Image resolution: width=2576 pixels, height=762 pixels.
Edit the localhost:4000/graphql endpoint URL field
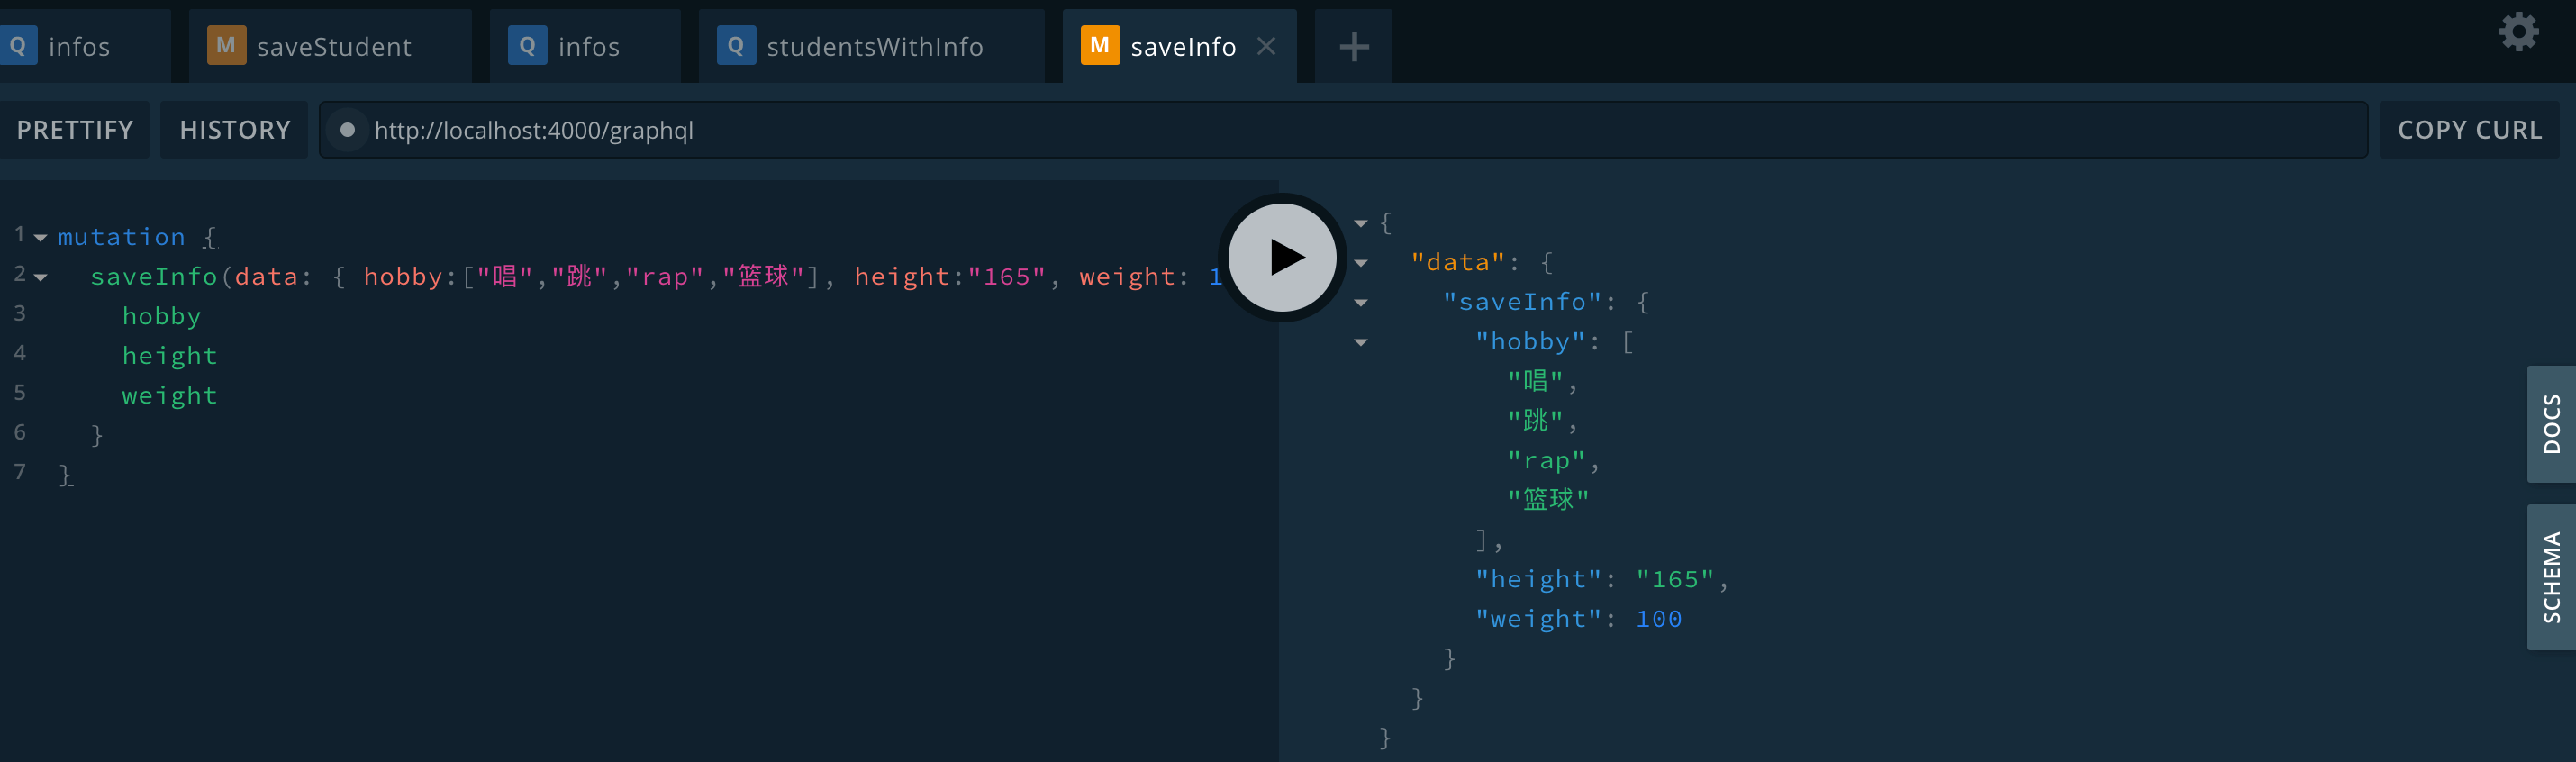coord(1342,130)
